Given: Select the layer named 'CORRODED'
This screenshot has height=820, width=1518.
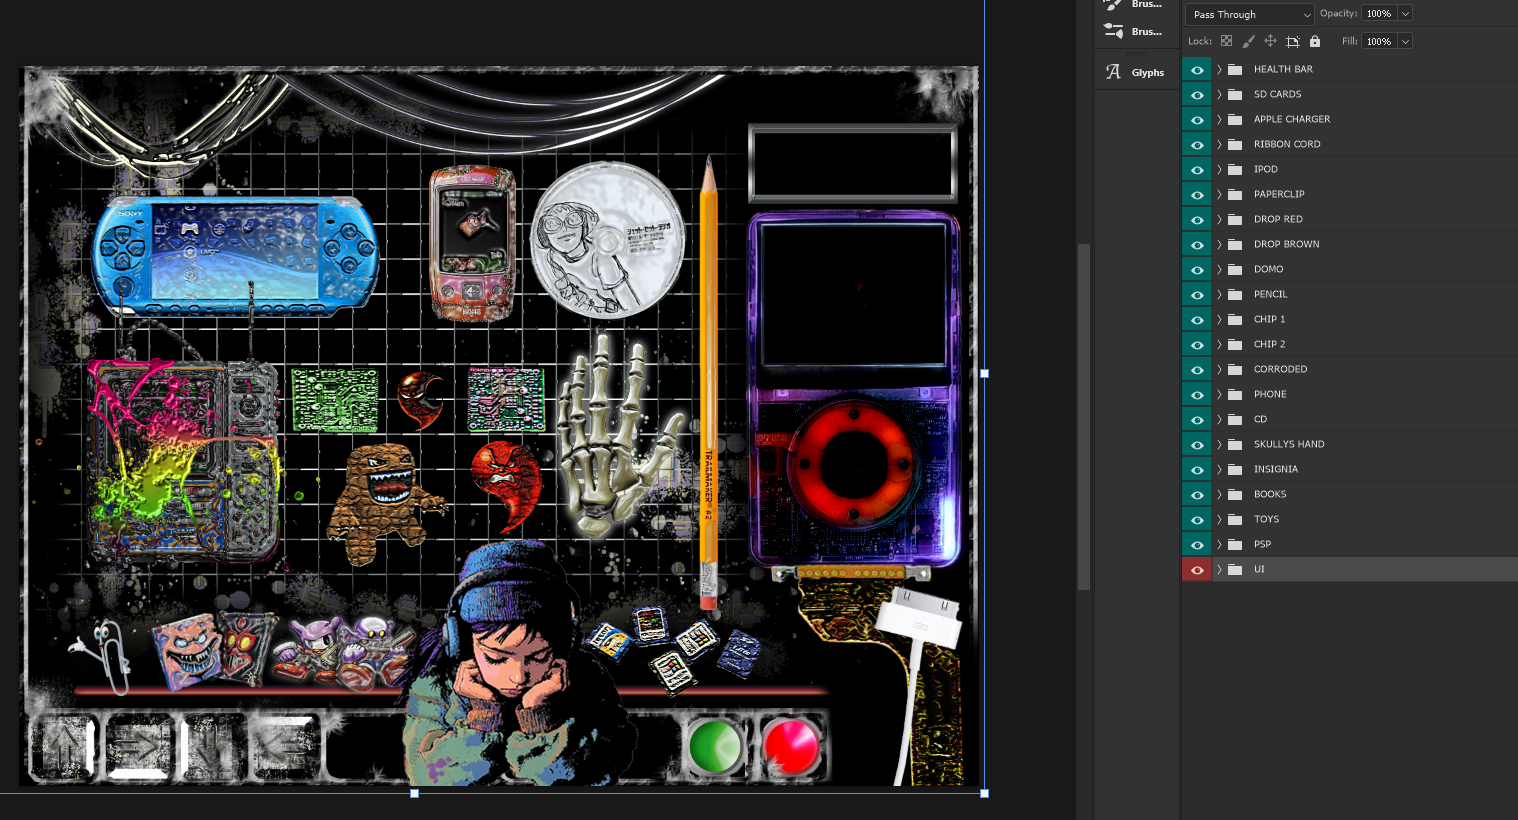Looking at the screenshot, I should coord(1280,369).
